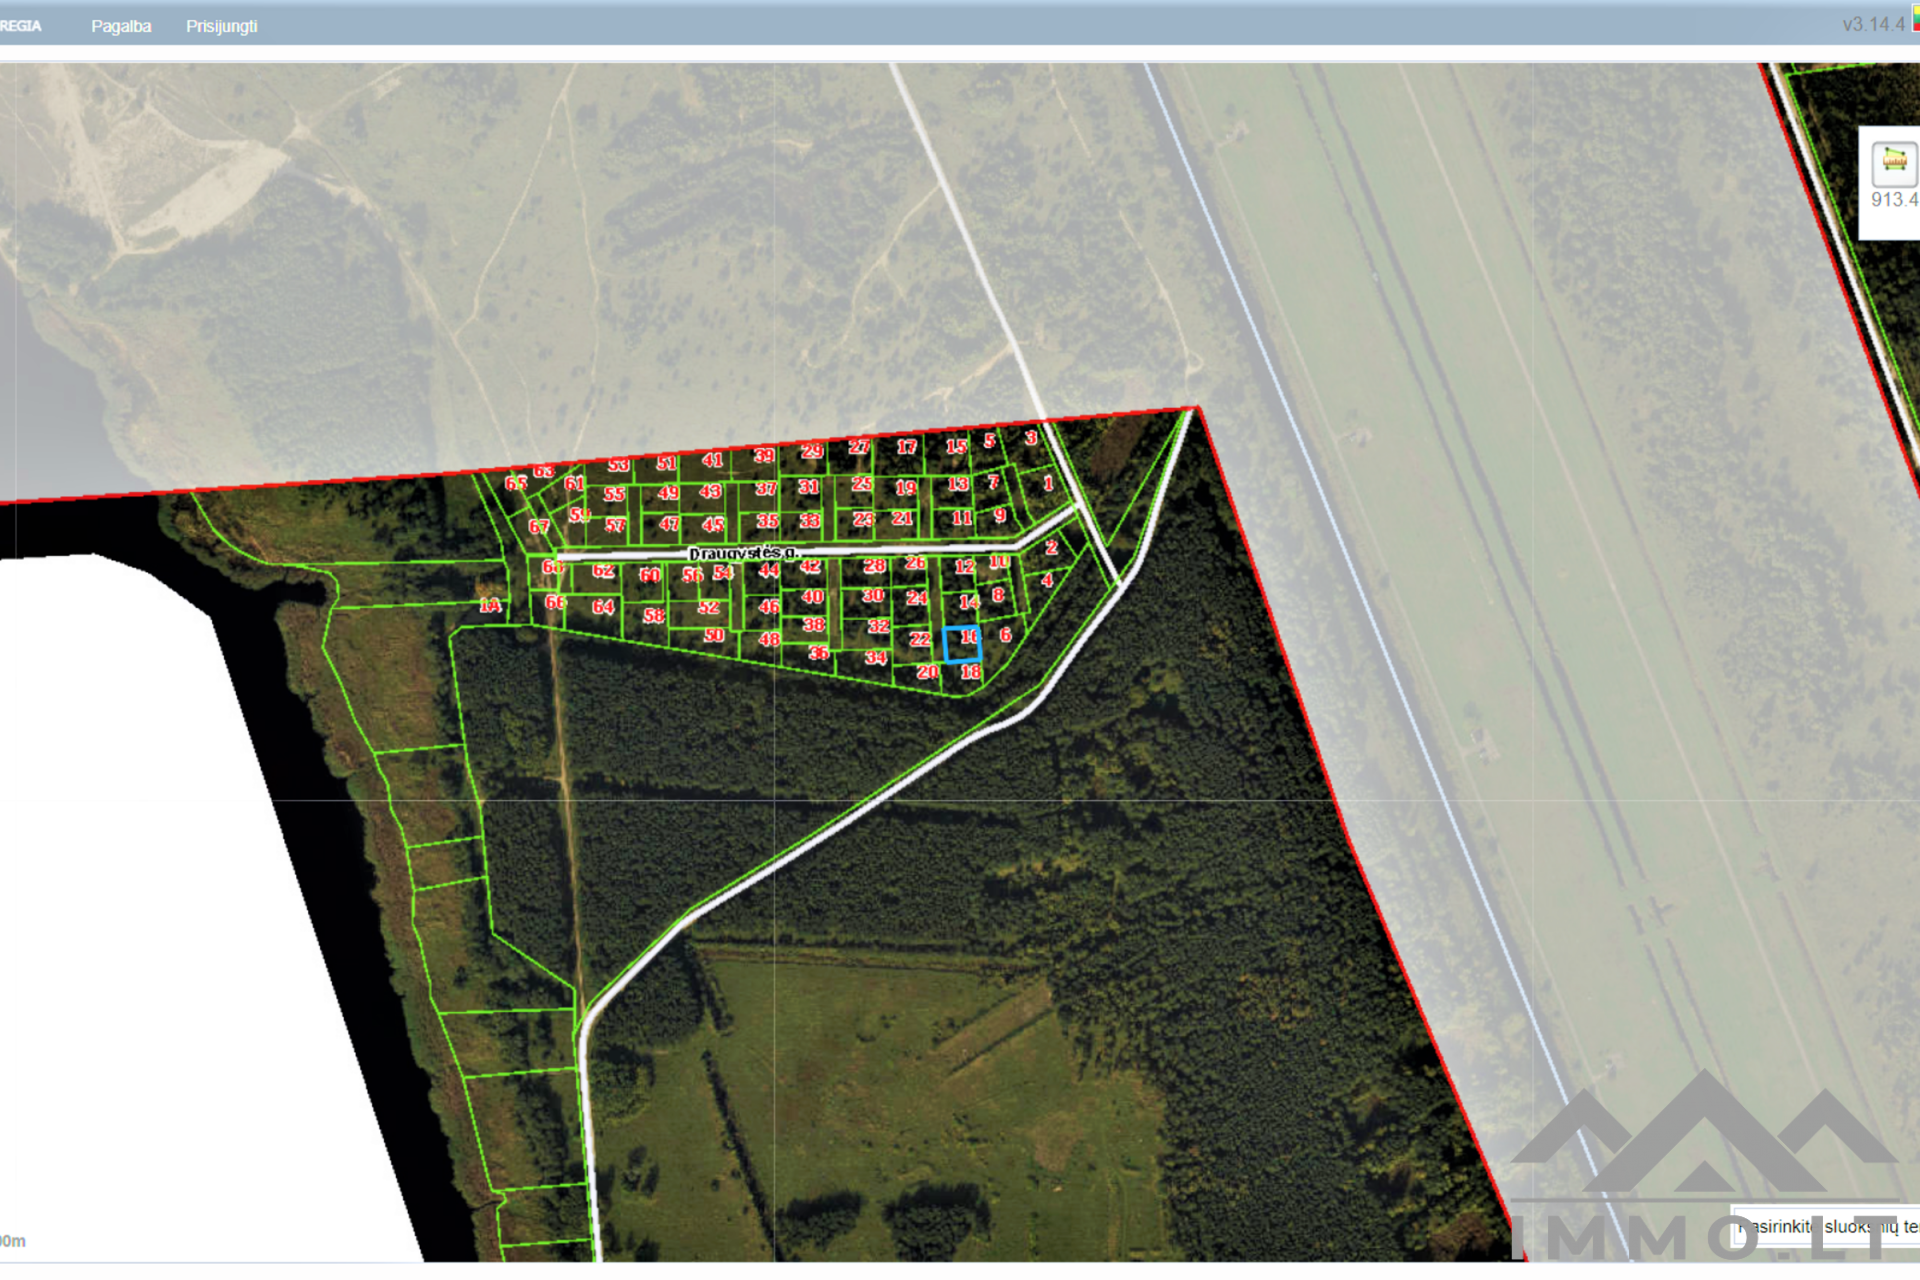Click parcel number 41
The width and height of the screenshot is (1920, 1280).
(712, 460)
